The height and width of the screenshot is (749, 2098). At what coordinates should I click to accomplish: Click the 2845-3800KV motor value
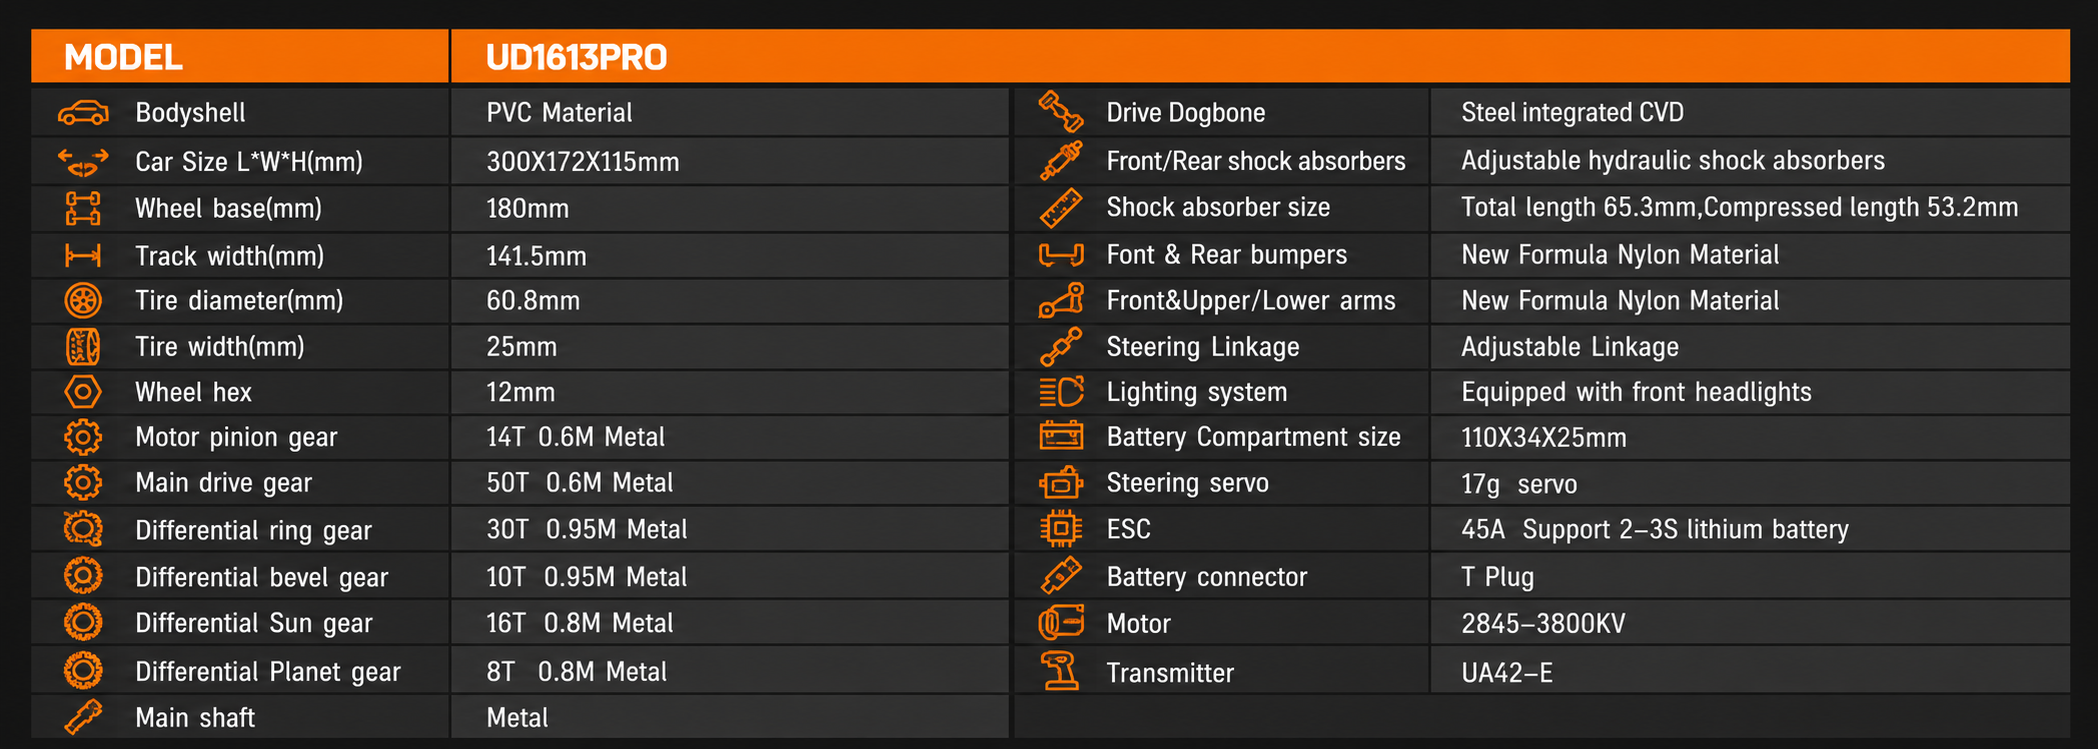(1543, 624)
